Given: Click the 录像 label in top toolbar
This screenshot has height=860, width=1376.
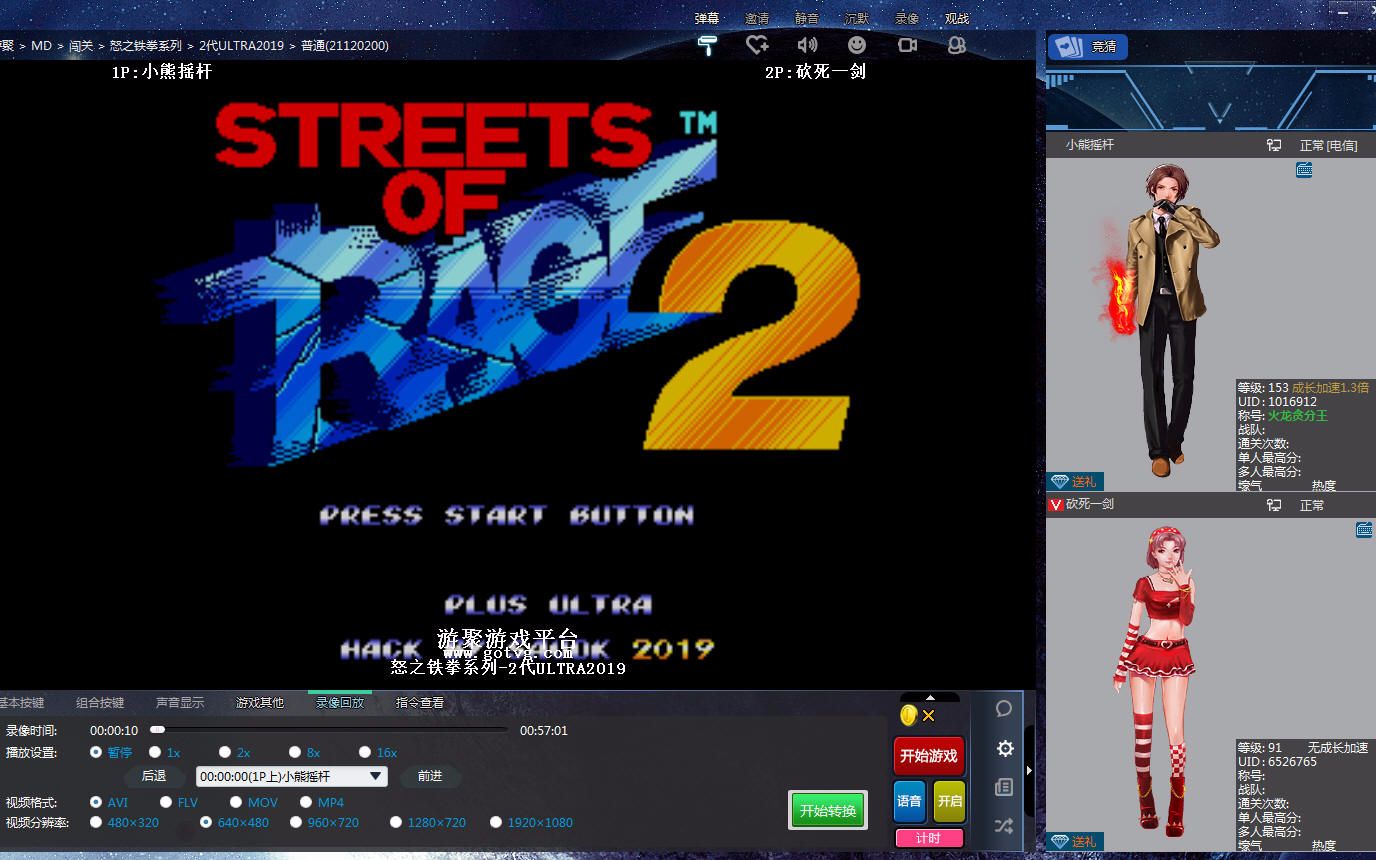Looking at the screenshot, I should click(907, 18).
